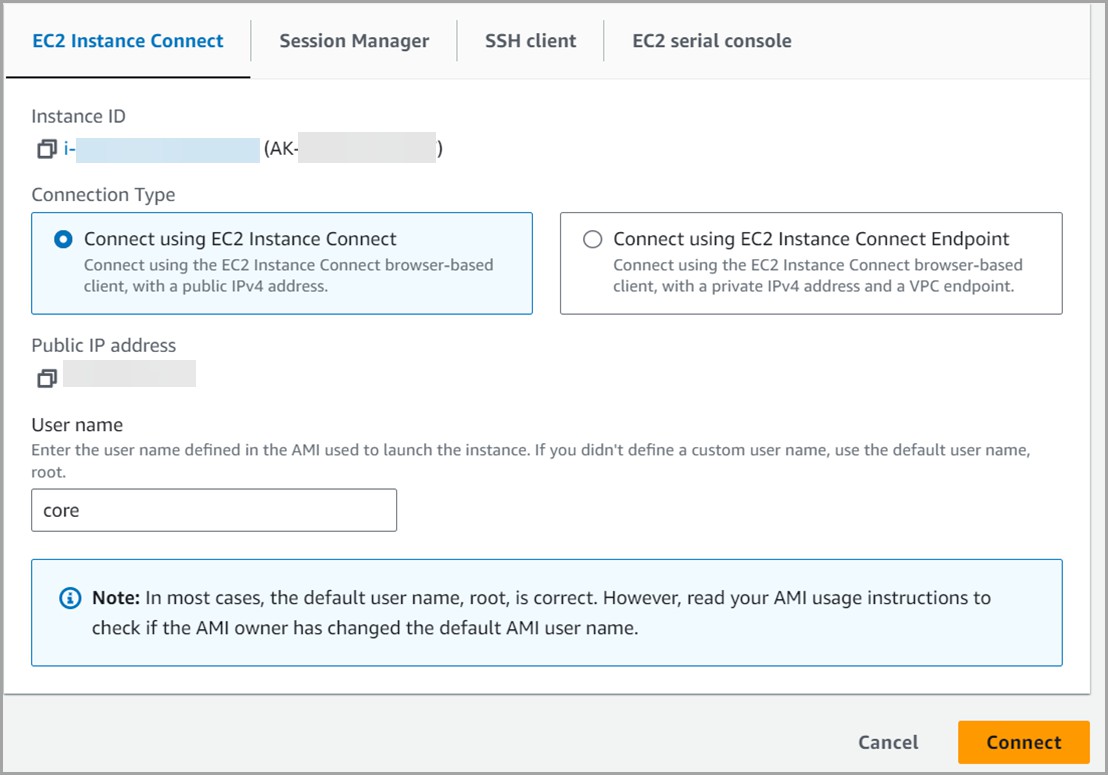
Task: Click the 'User name' label
Action: (77, 425)
